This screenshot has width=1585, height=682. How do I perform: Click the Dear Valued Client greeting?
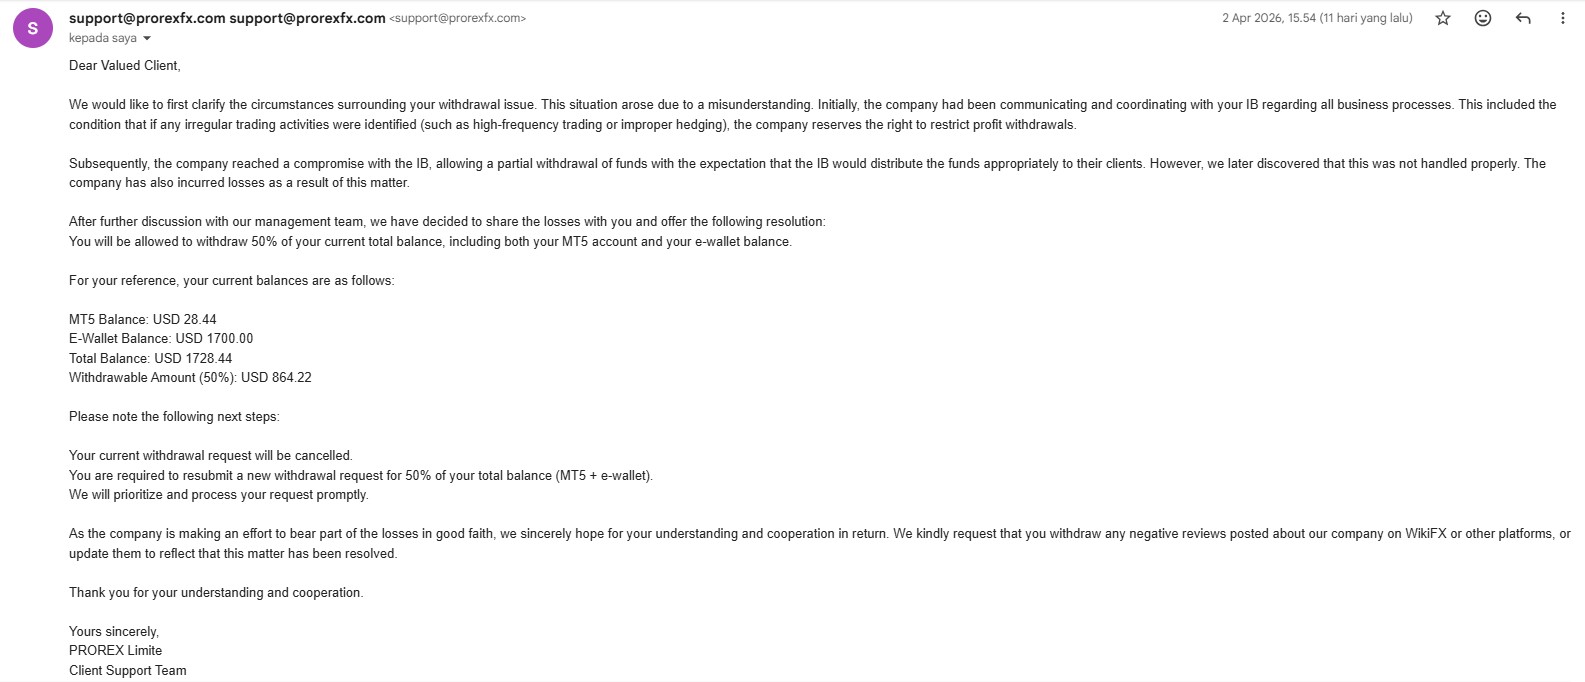click(x=125, y=65)
